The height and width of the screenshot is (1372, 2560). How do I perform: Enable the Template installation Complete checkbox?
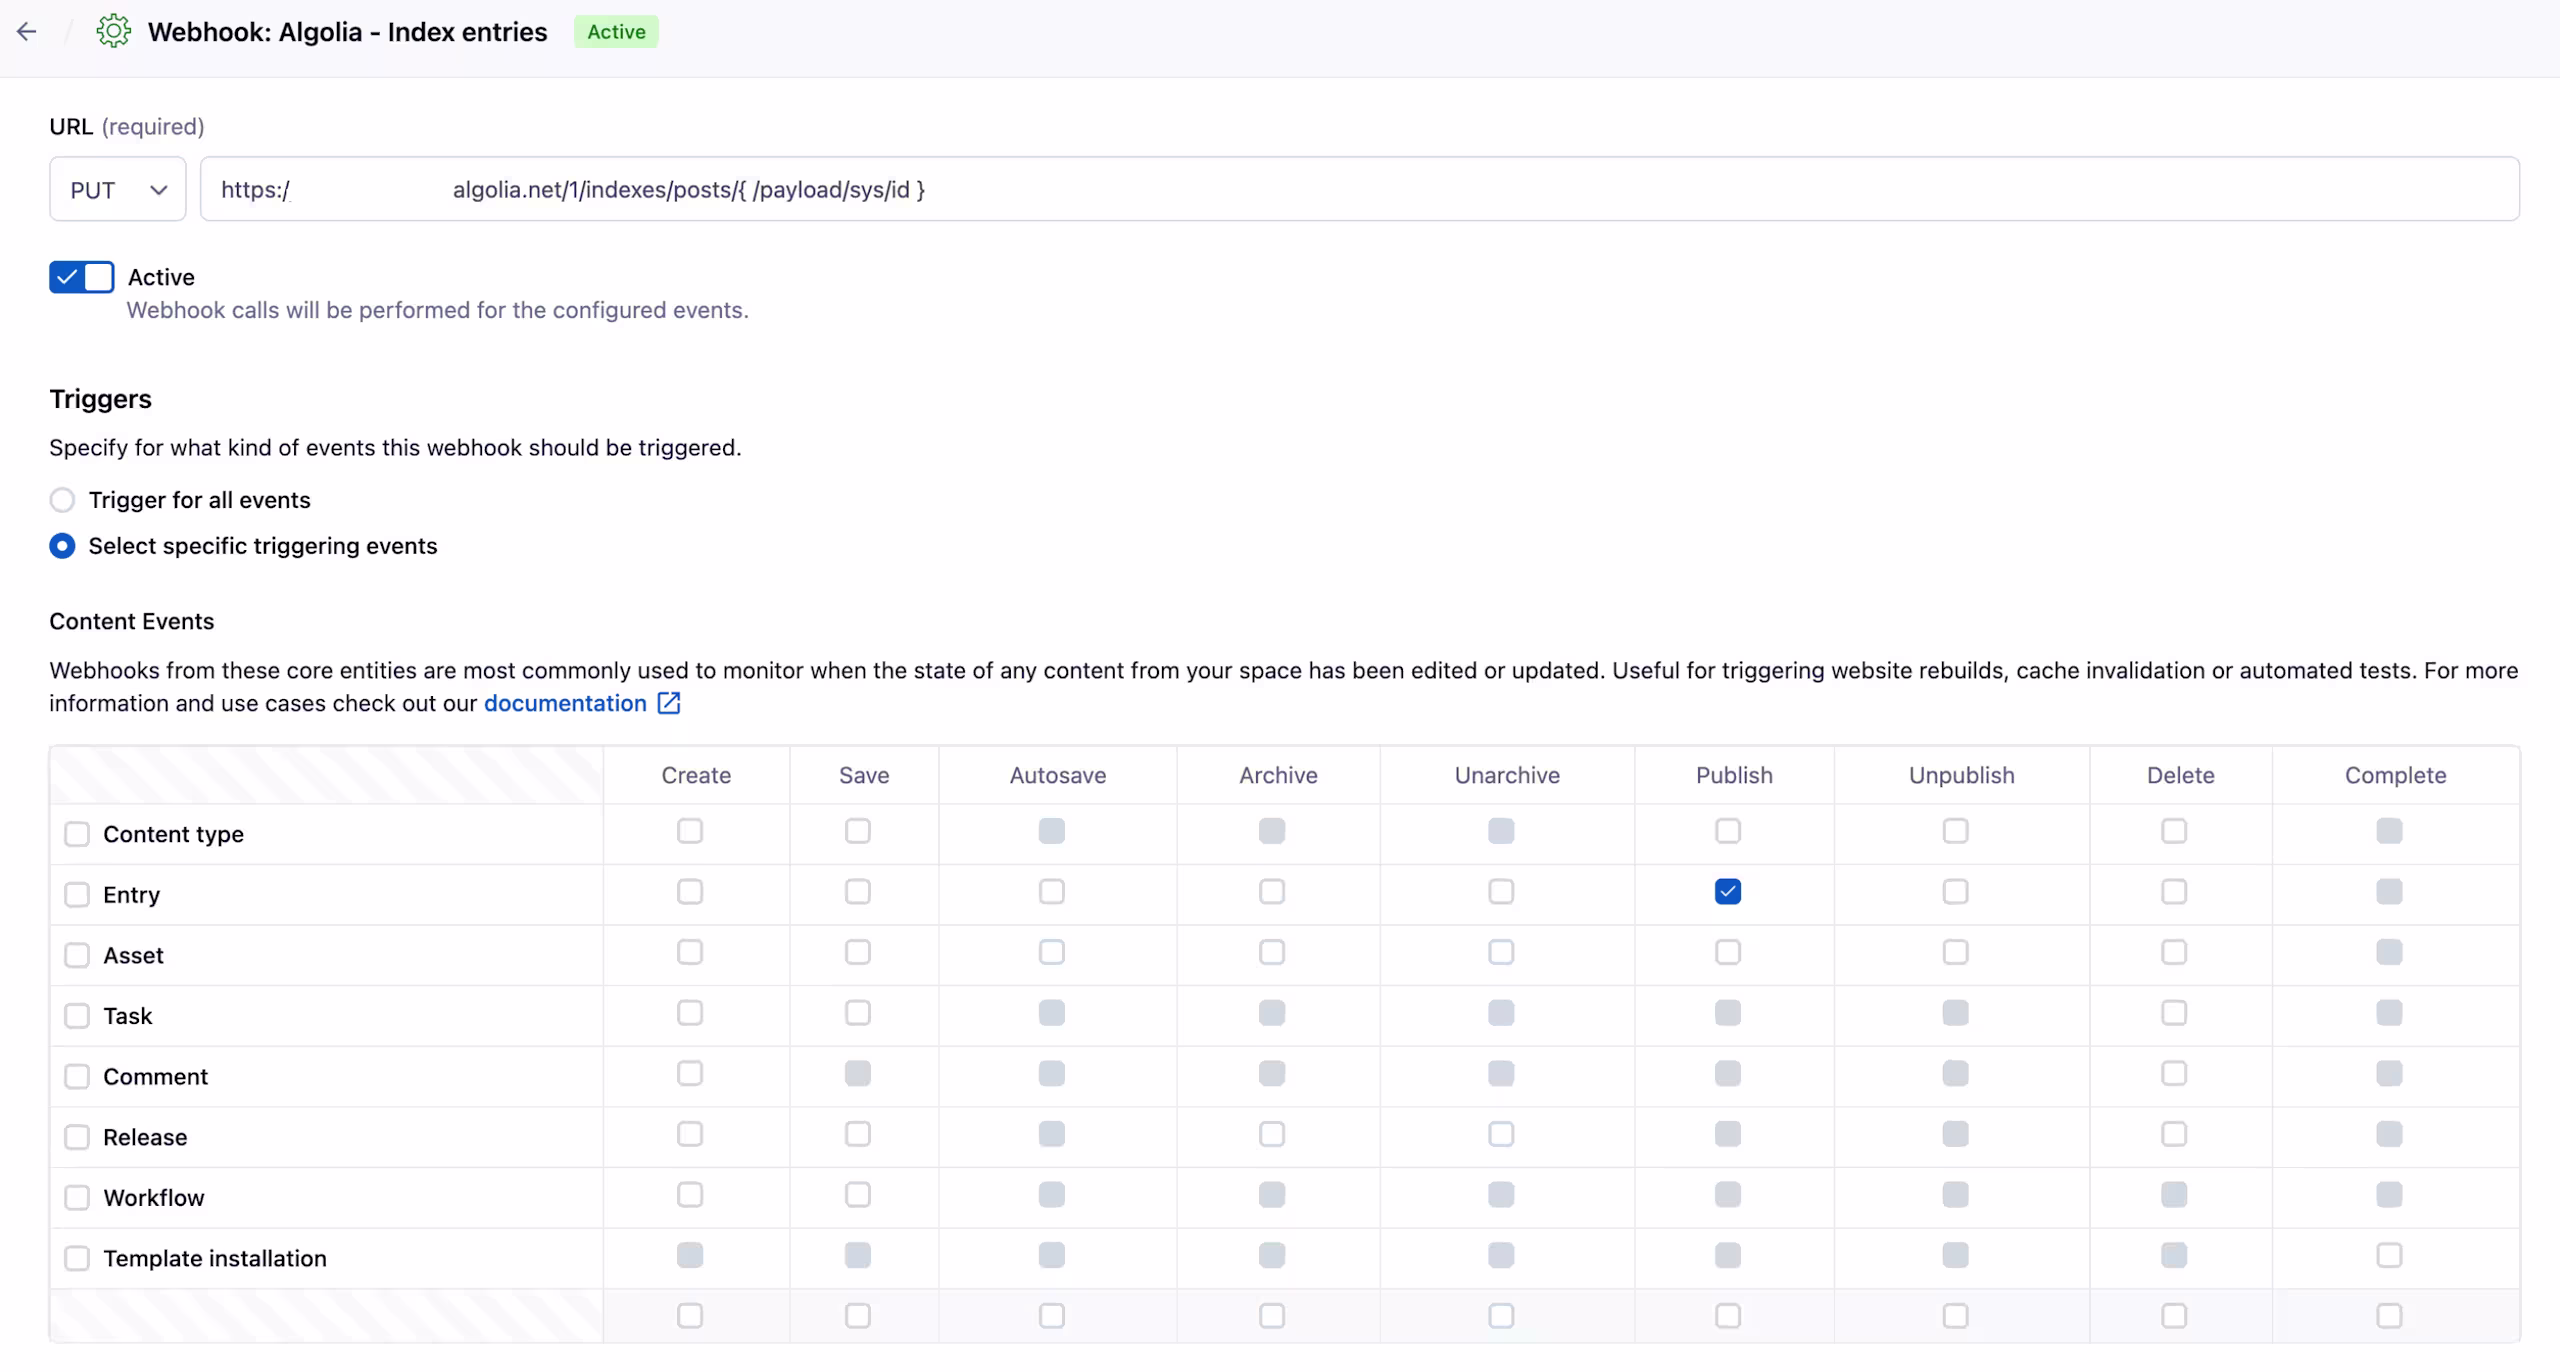tap(2390, 1255)
